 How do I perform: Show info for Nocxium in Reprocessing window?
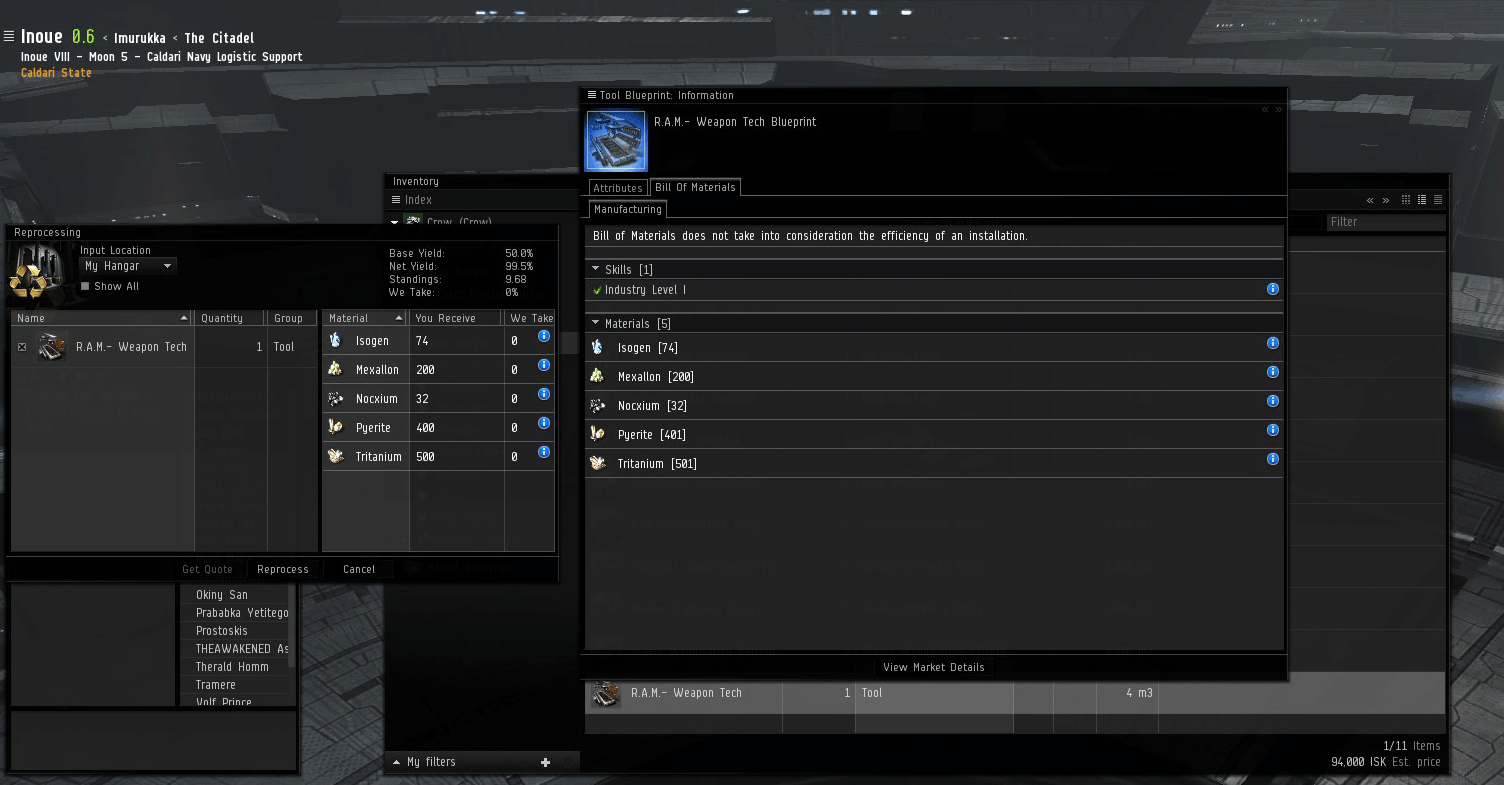[x=544, y=394]
